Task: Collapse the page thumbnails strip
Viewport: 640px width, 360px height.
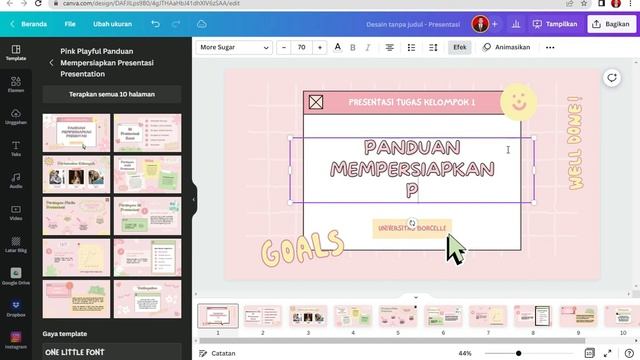Action: point(416,297)
